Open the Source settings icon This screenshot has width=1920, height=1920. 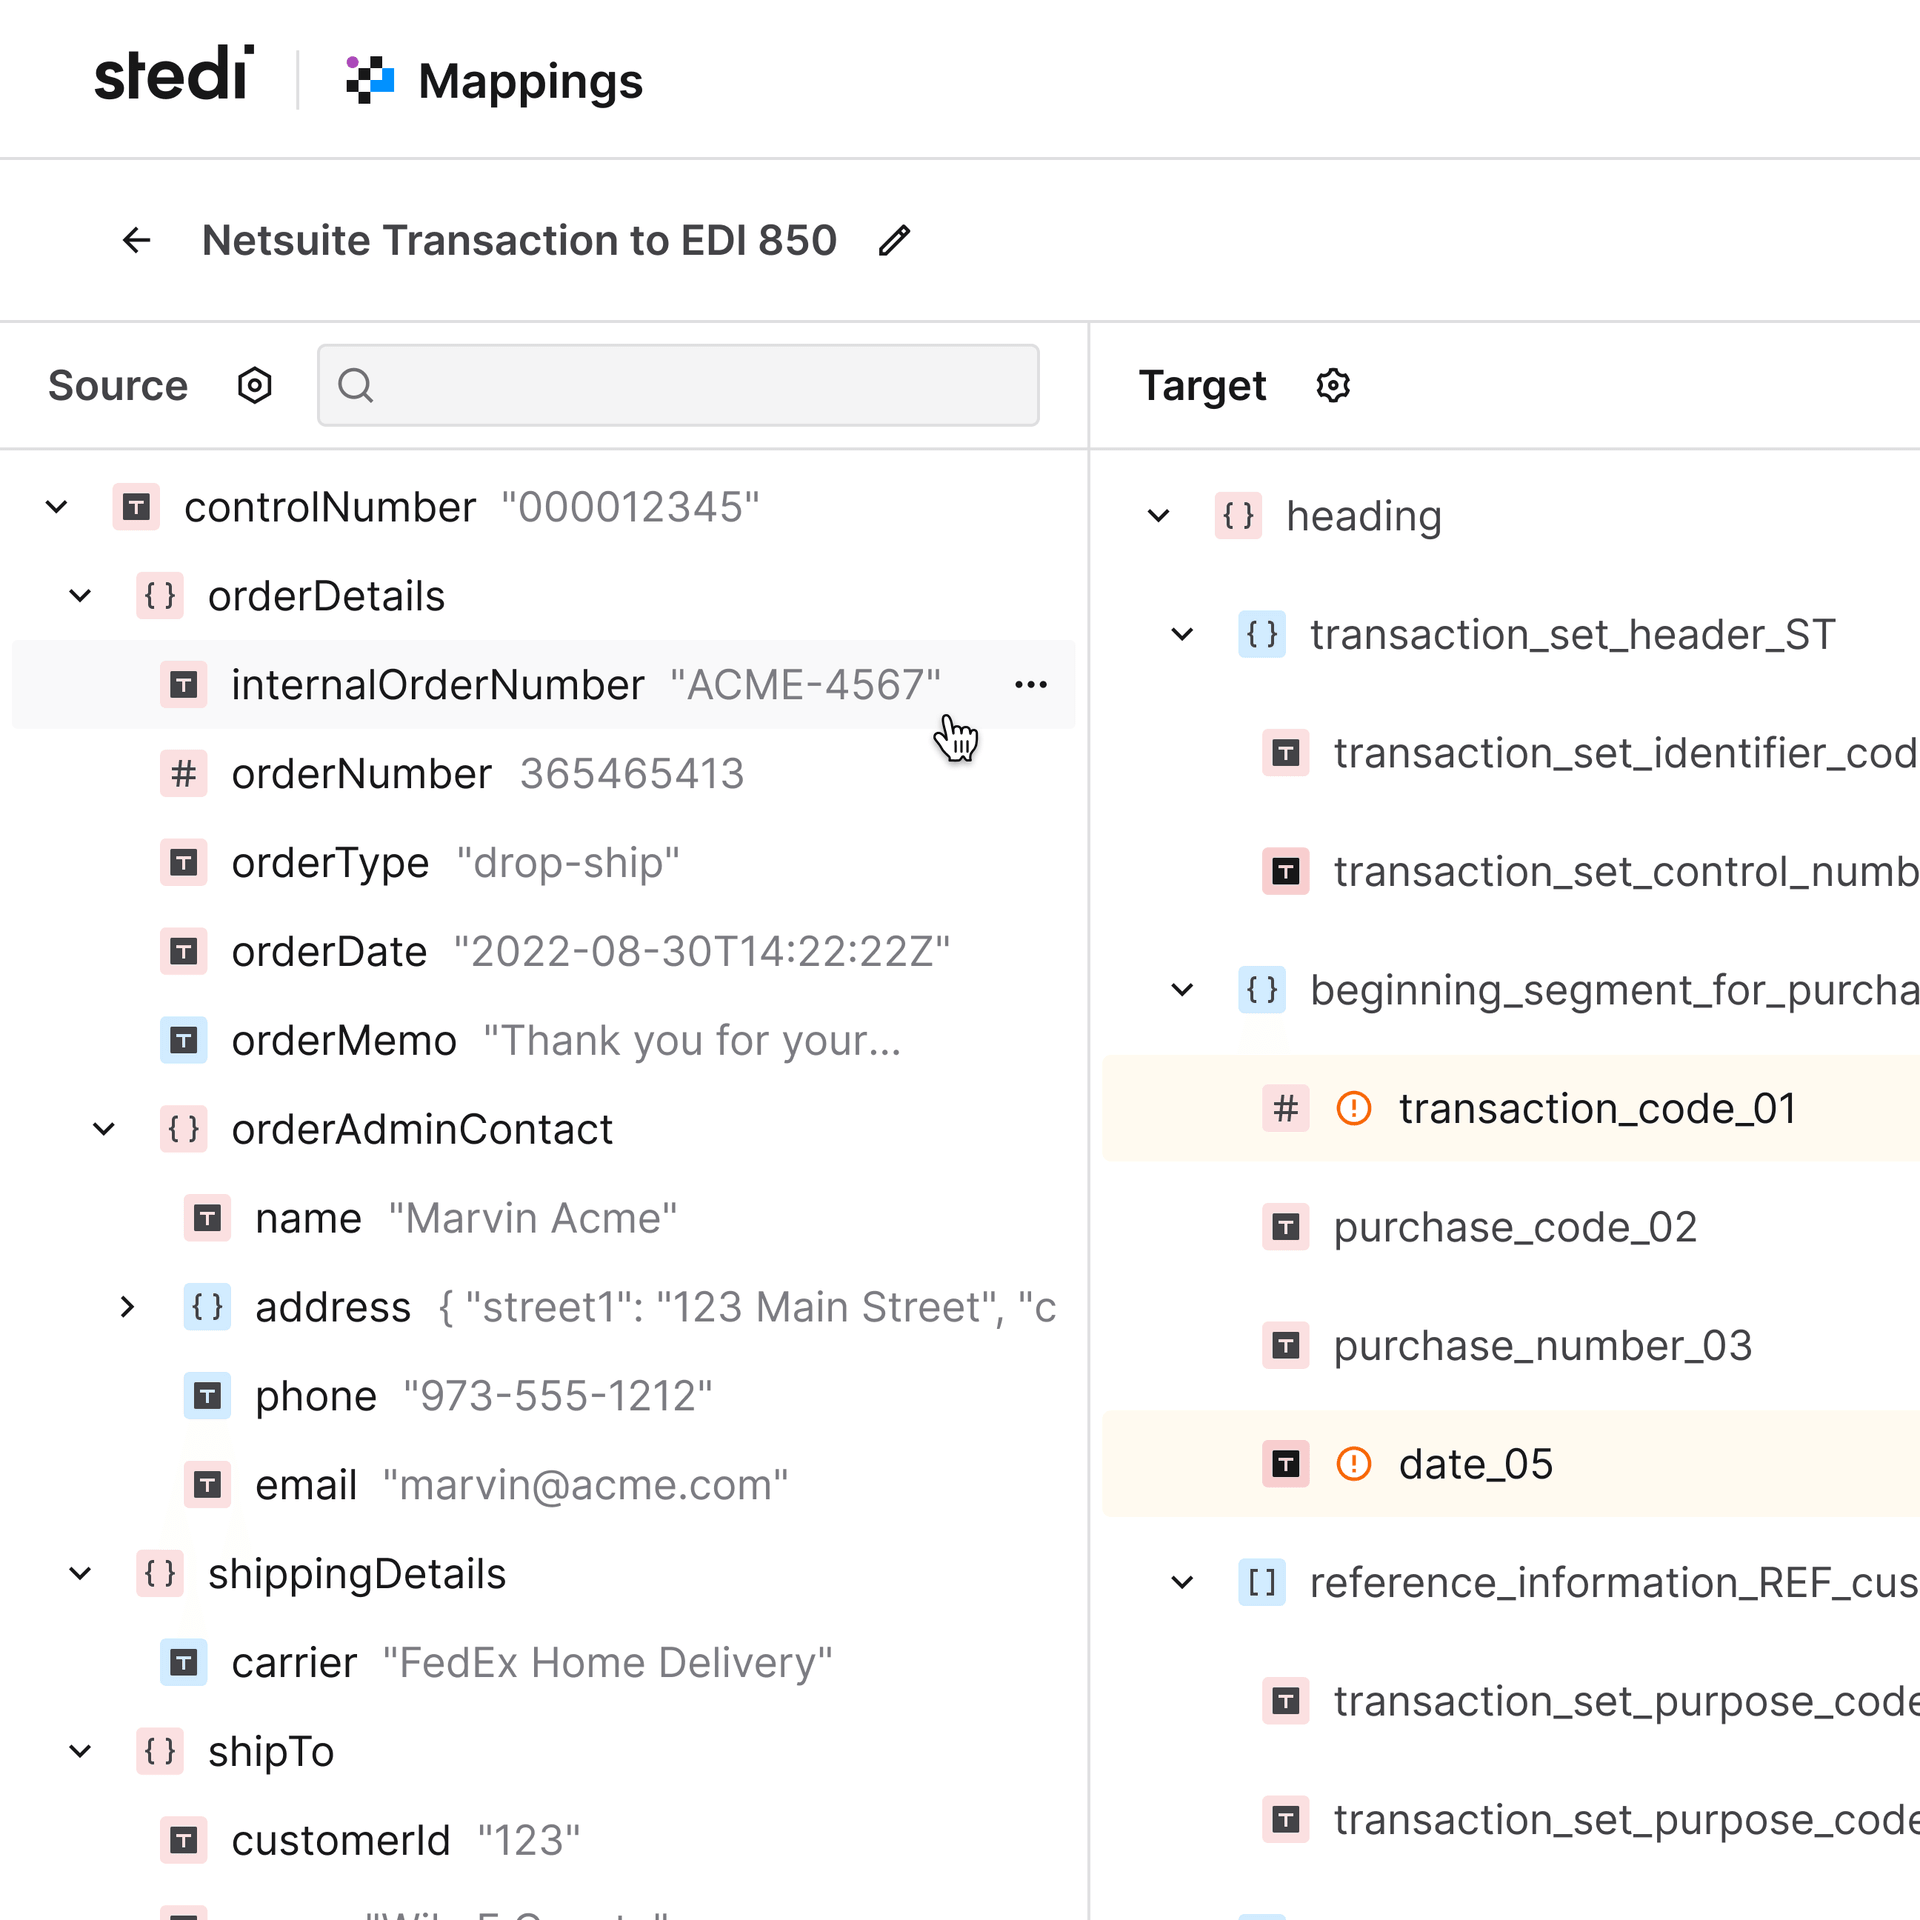click(255, 385)
